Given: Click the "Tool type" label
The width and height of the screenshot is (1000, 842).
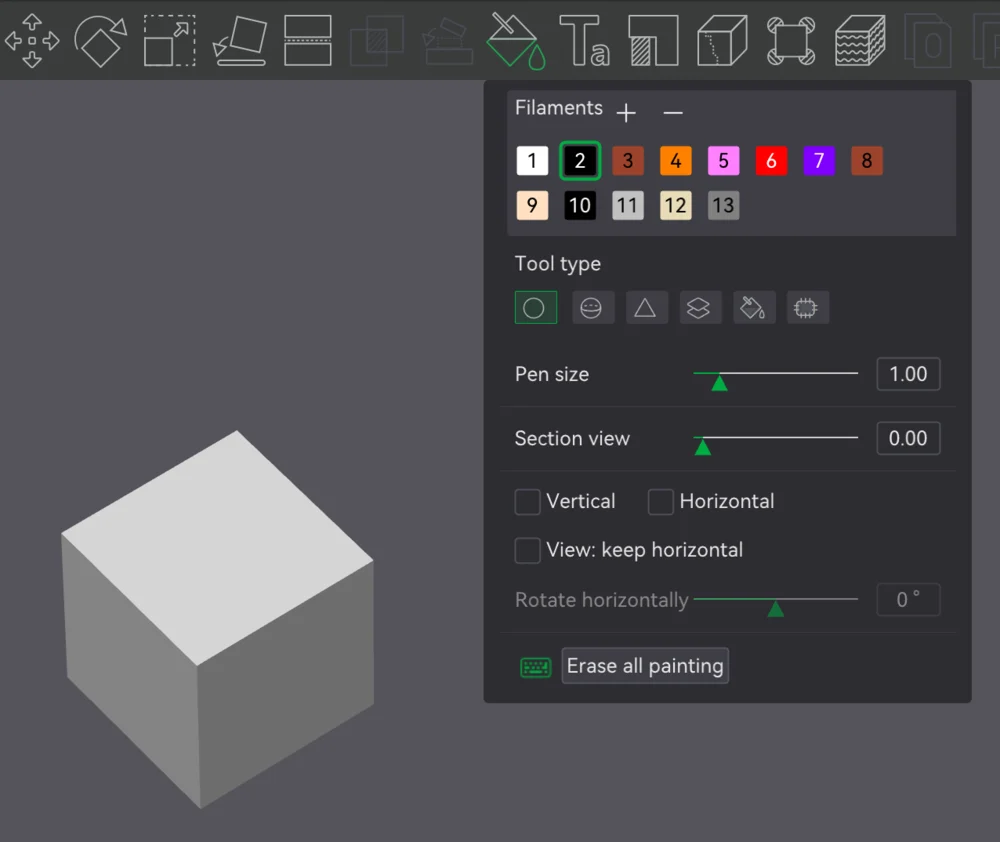Looking at the screenshot, I should point(557,264).
